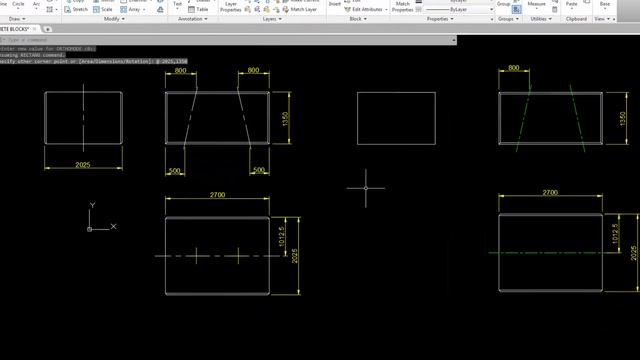Click the Match Properties tool
Screen dimensions: 640x360
click(402, 7)
